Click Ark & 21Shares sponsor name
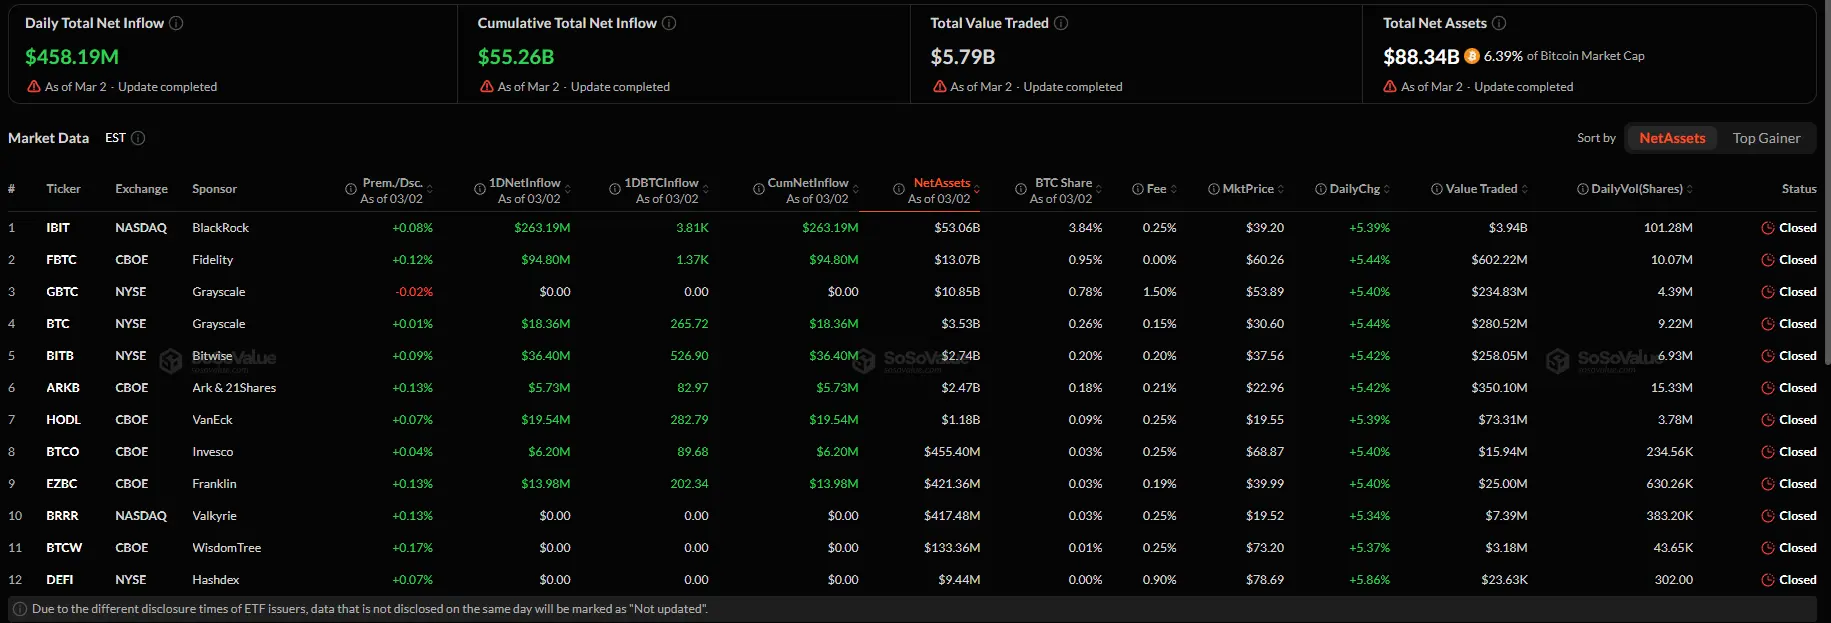This screenshot has width=1831, height=623. point(234,388)
